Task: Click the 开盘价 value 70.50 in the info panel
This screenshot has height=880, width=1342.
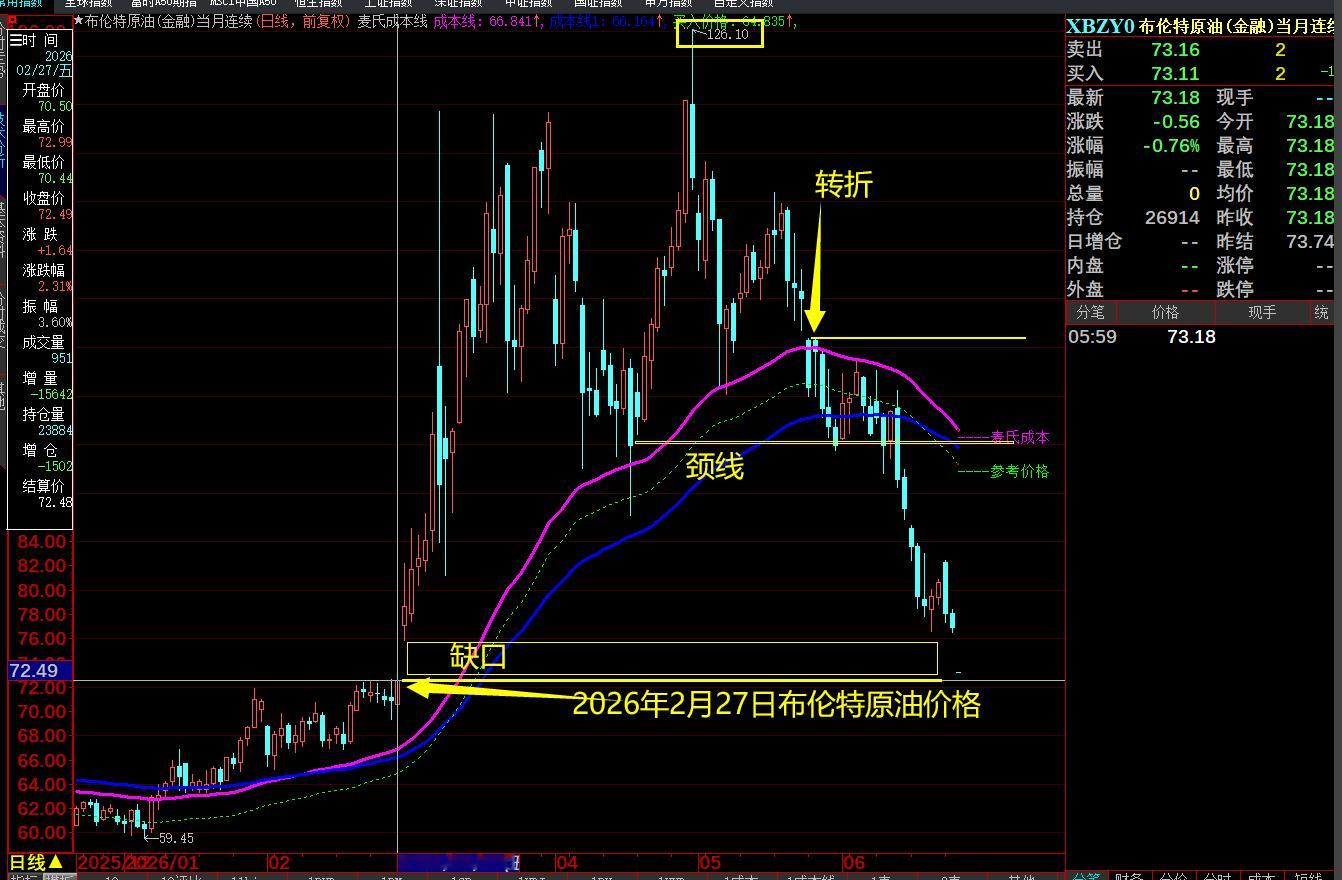Action: (x=55, y=106)
